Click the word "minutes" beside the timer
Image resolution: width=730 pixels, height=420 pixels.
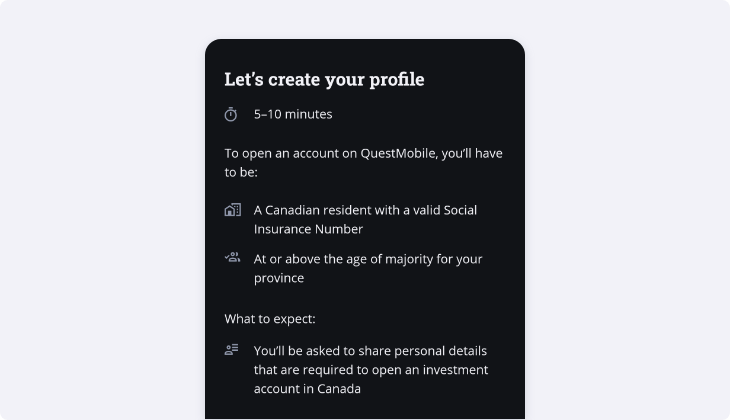309,114
